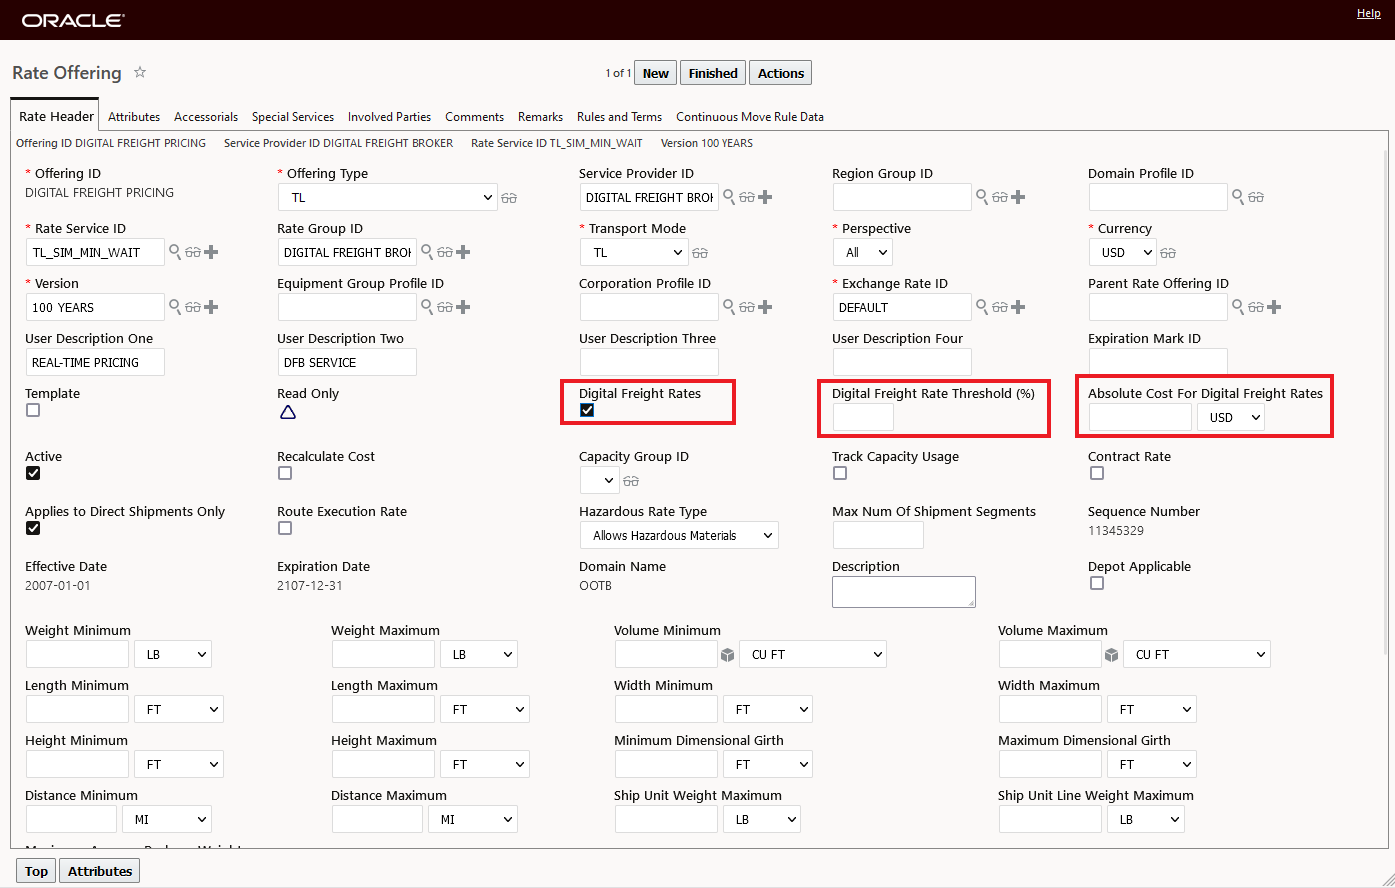The image size is (1395, 888).
Task: Add new Rate Service ID
Action: pyautogui.click(x=211, y=252)
